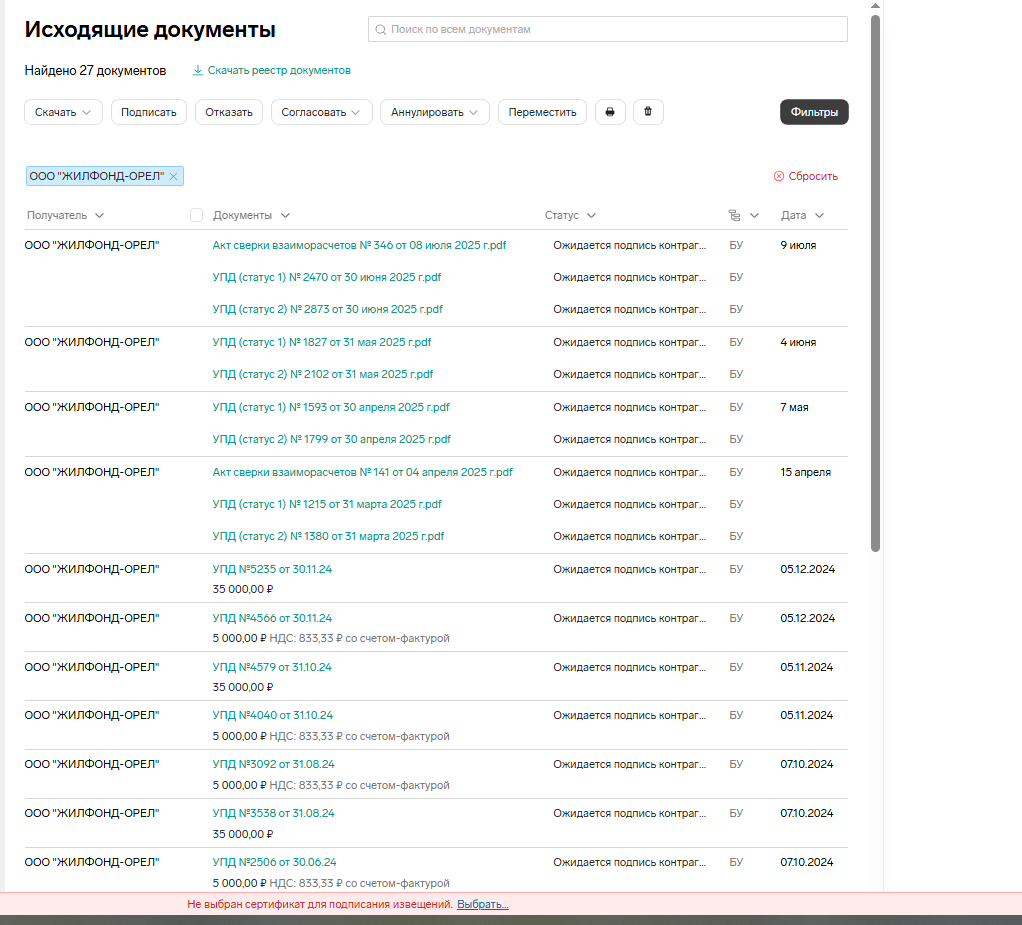Expand the Получатель column filter
The image size is (1022, 925).
coord(99,216)
